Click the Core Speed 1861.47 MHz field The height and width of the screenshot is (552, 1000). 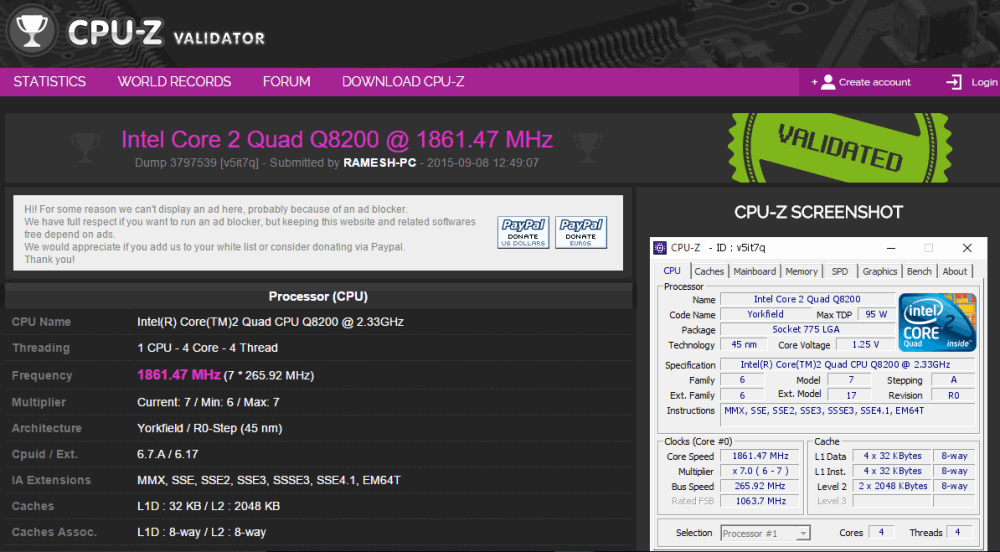click(761, 456)
